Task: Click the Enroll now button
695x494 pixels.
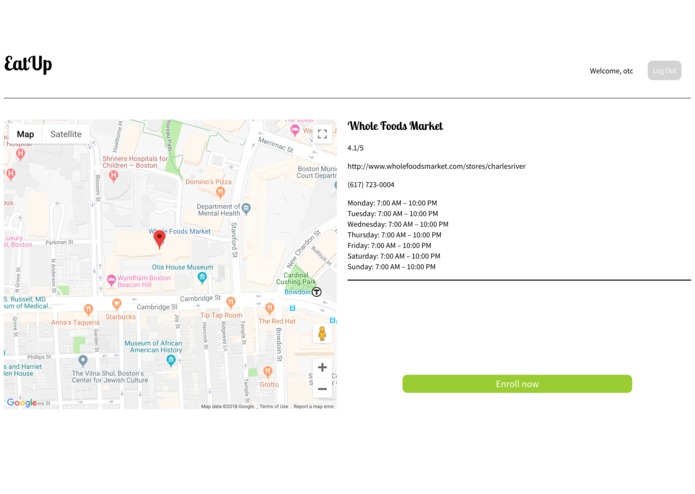Action: tap(517, 384)
